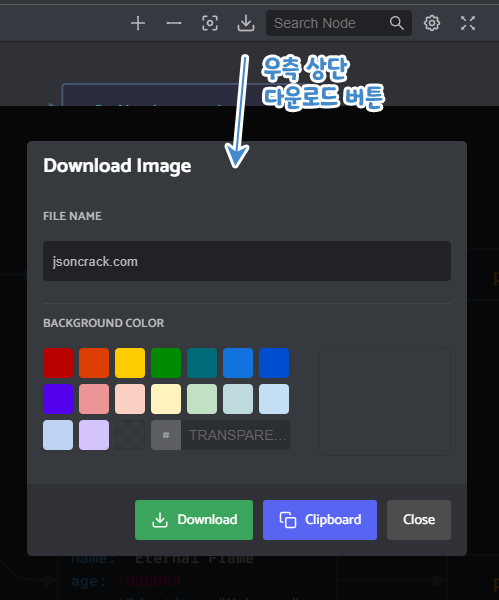Screen dimensions: 499x600
Task: Click the Close button in the dialog
Action: [419, 520]
